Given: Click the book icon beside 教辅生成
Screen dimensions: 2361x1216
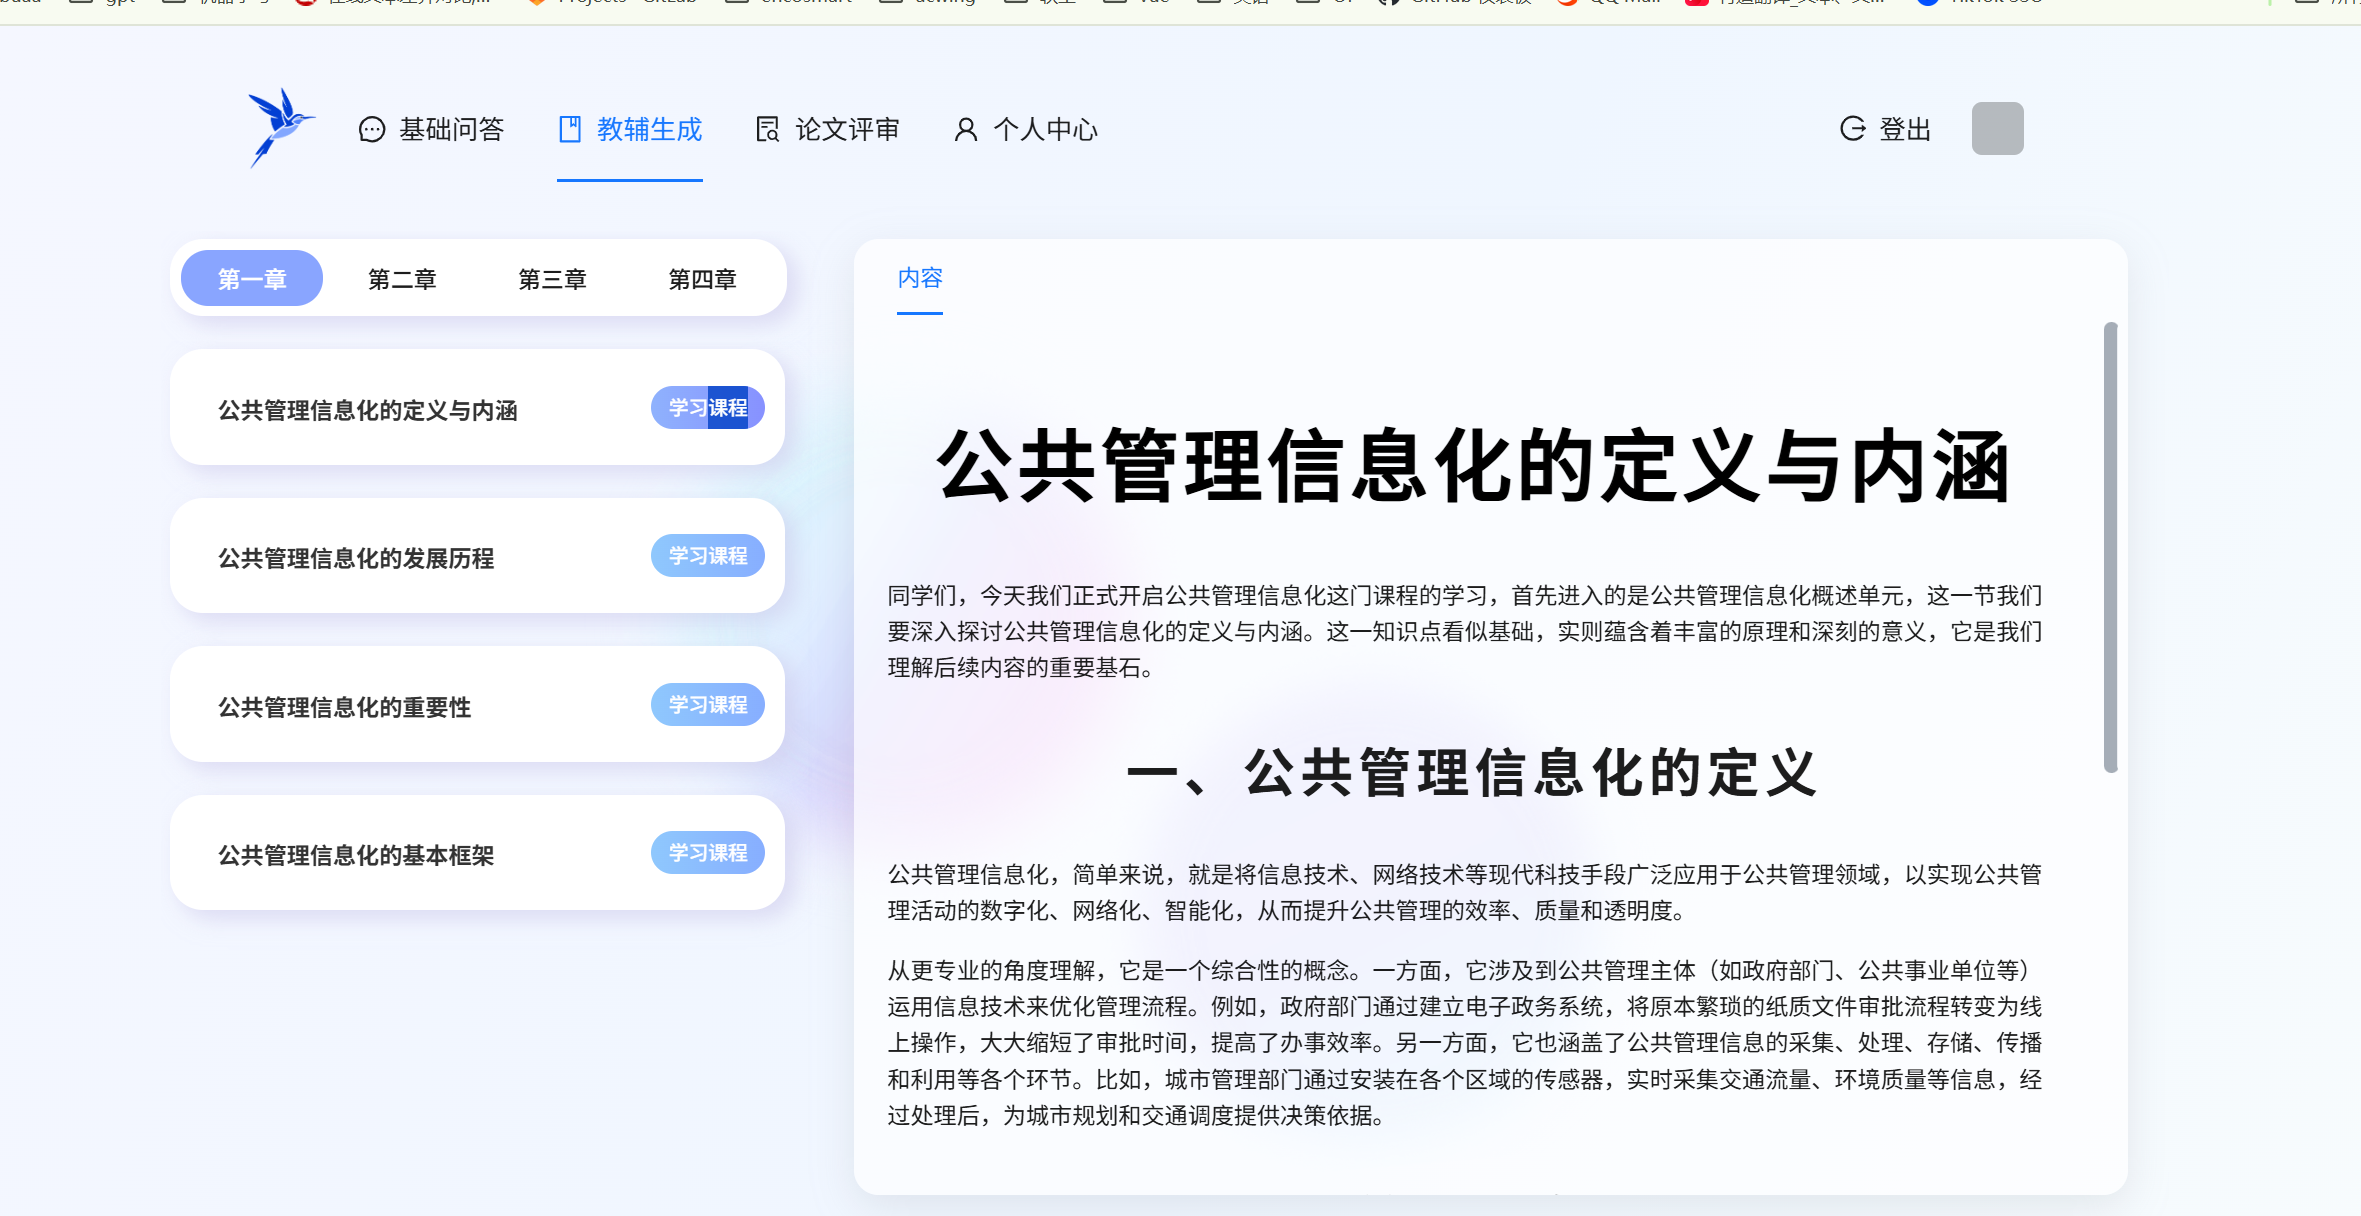Looking at the screenshot, I should tap(569, 130).
